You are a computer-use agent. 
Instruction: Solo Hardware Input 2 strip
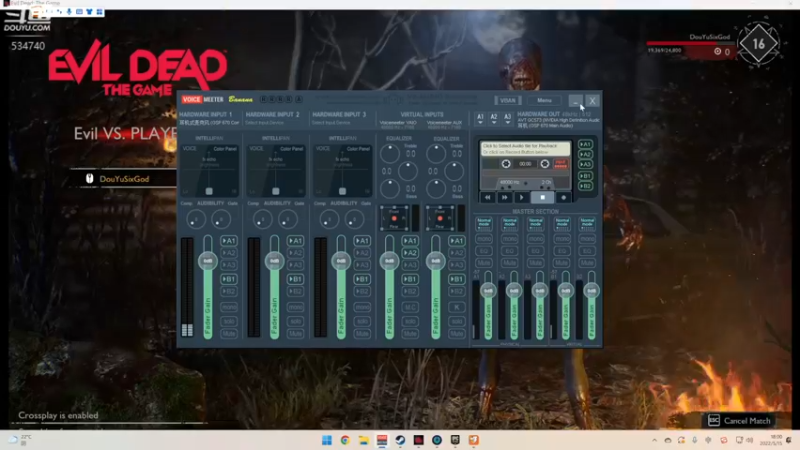coord(295,321)
